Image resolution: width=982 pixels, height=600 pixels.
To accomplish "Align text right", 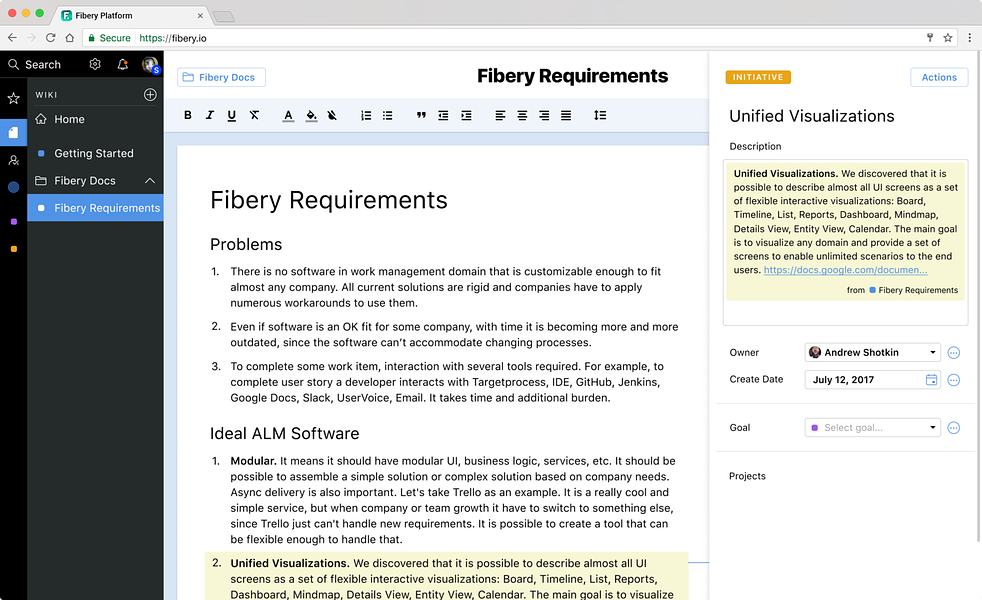I will point(544,115).
